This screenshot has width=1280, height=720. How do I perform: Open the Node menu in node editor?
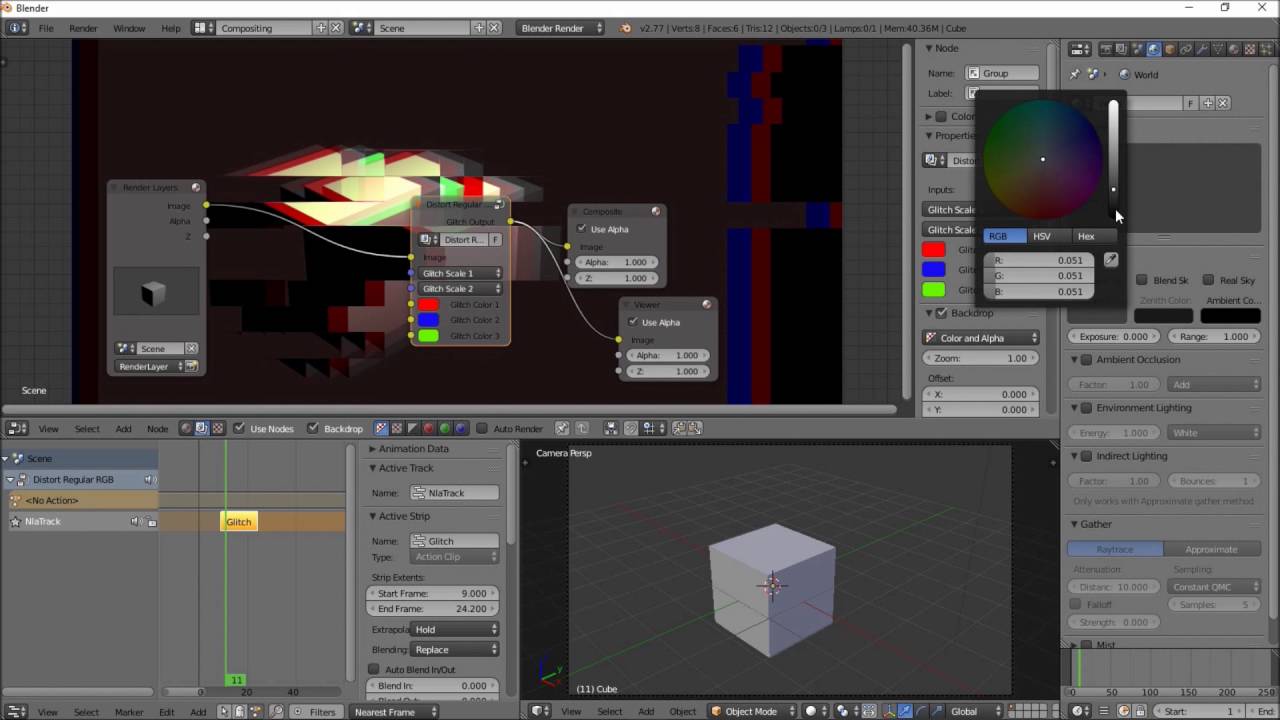pos(158,428)
